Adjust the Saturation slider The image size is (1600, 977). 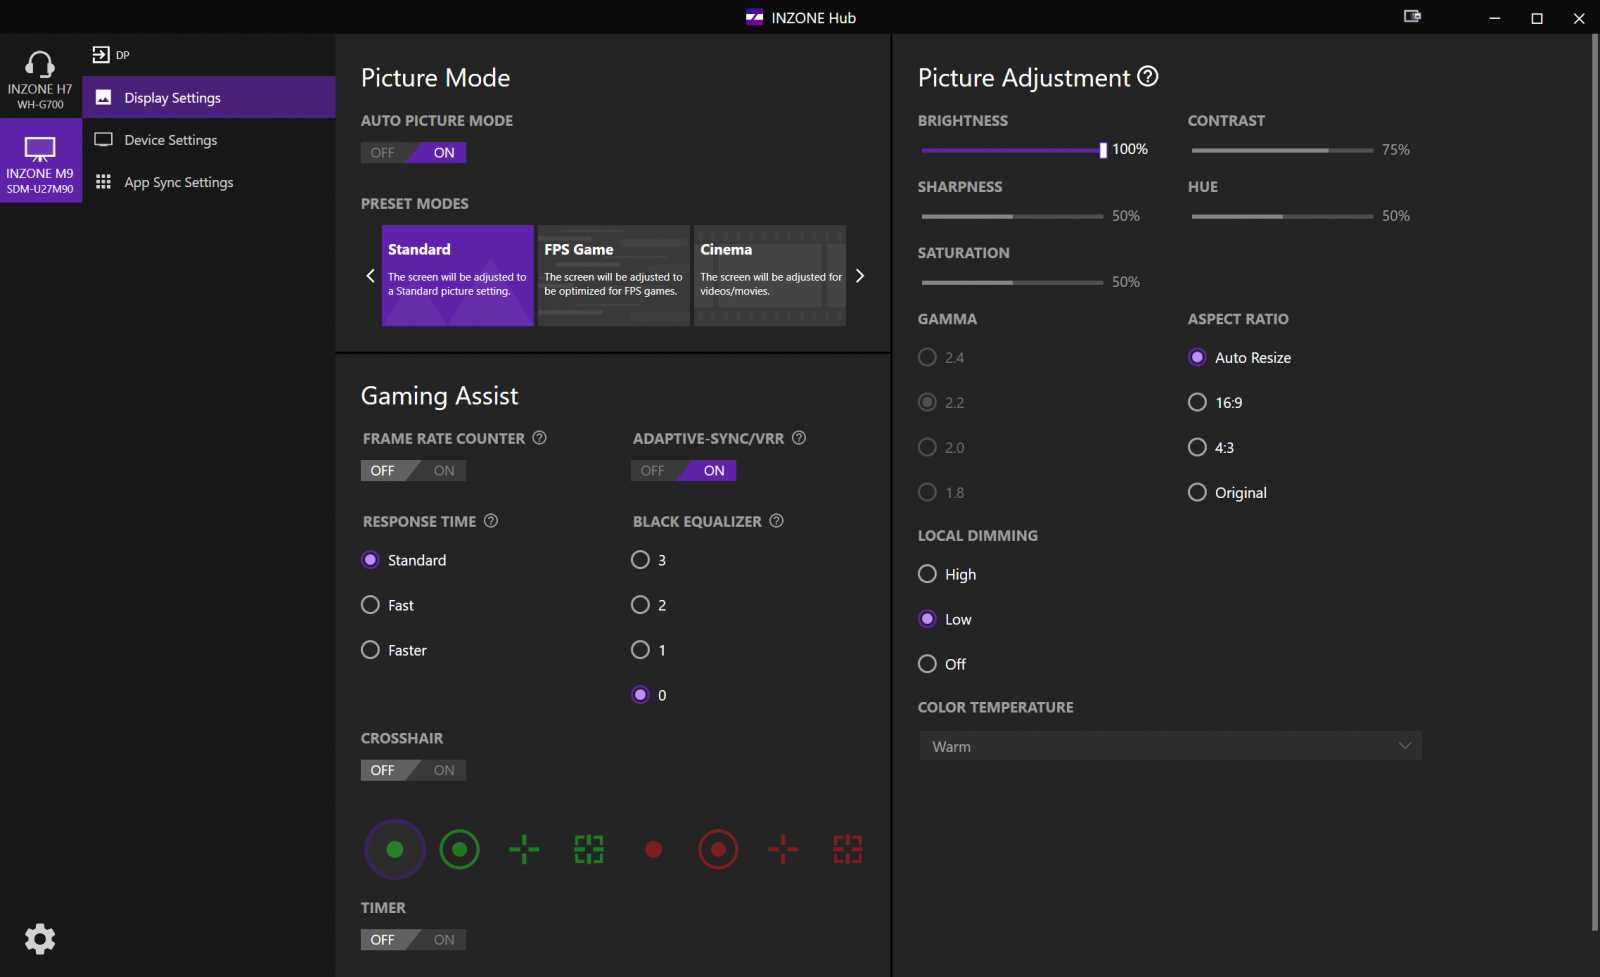coord(1012,282)
